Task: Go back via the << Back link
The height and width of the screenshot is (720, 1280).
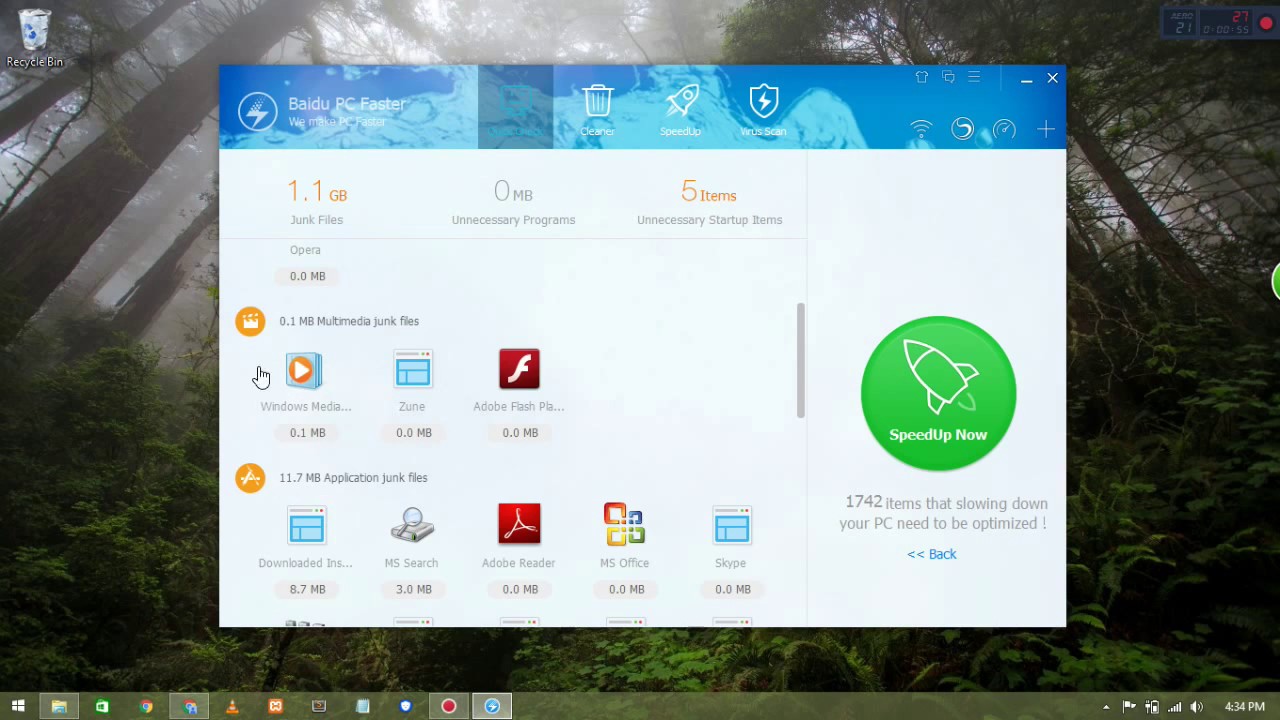Action: tap(932, 554)
